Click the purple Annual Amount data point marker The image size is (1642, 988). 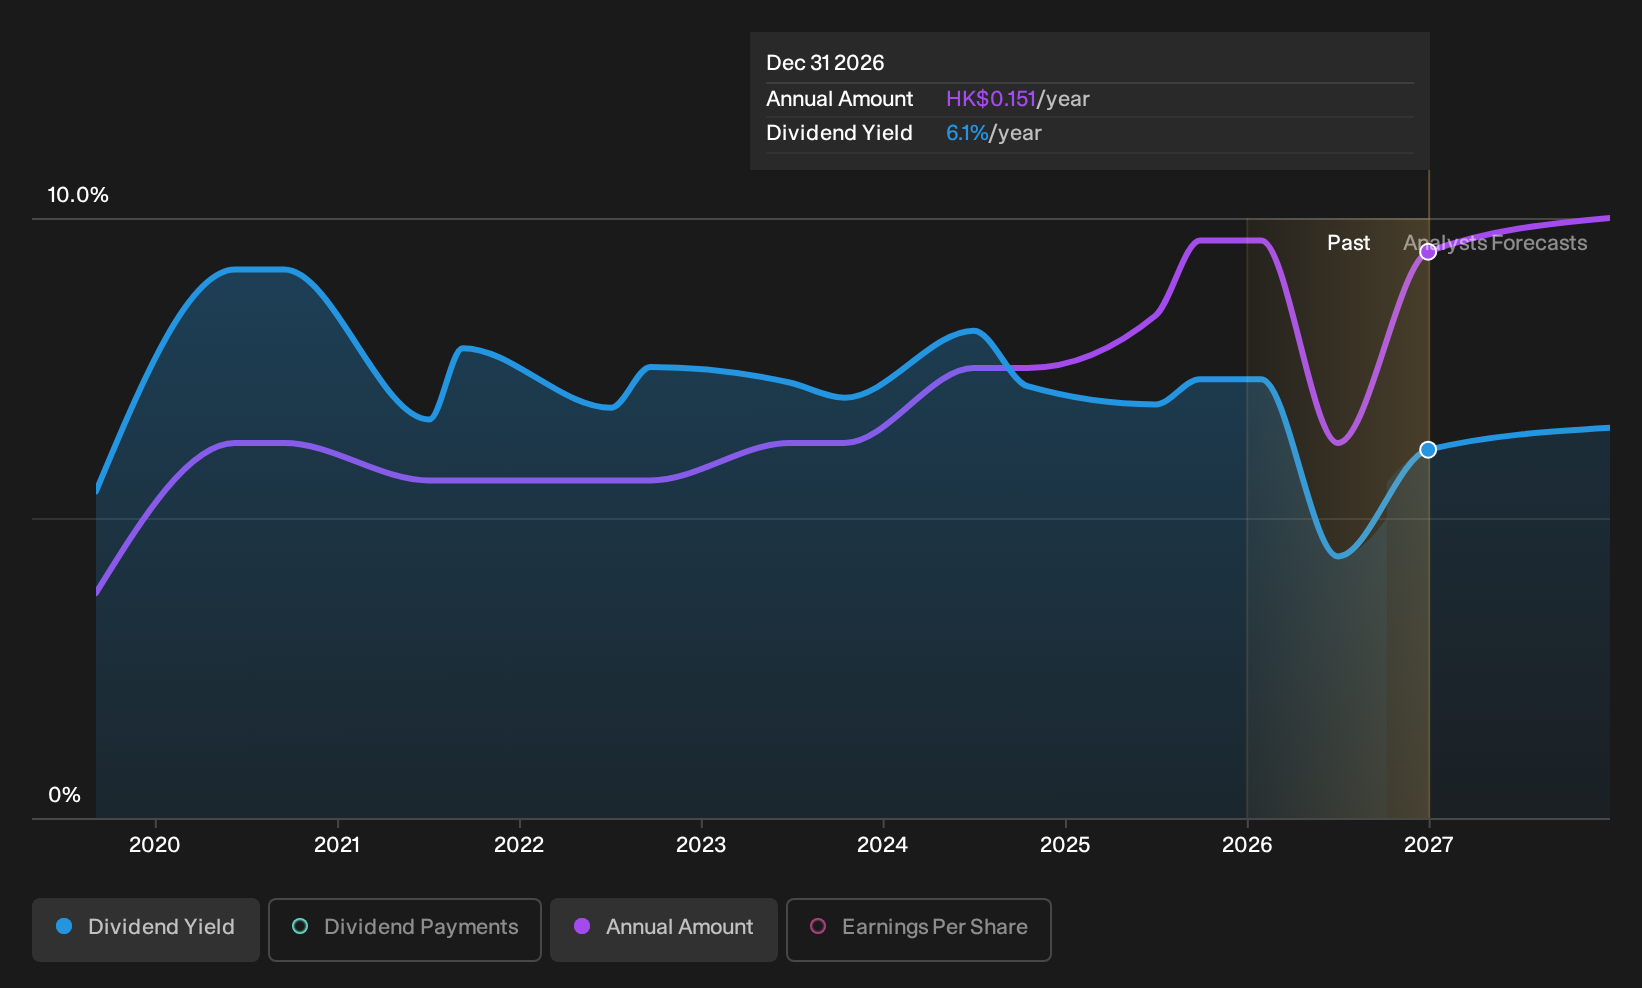[1428, 252]
